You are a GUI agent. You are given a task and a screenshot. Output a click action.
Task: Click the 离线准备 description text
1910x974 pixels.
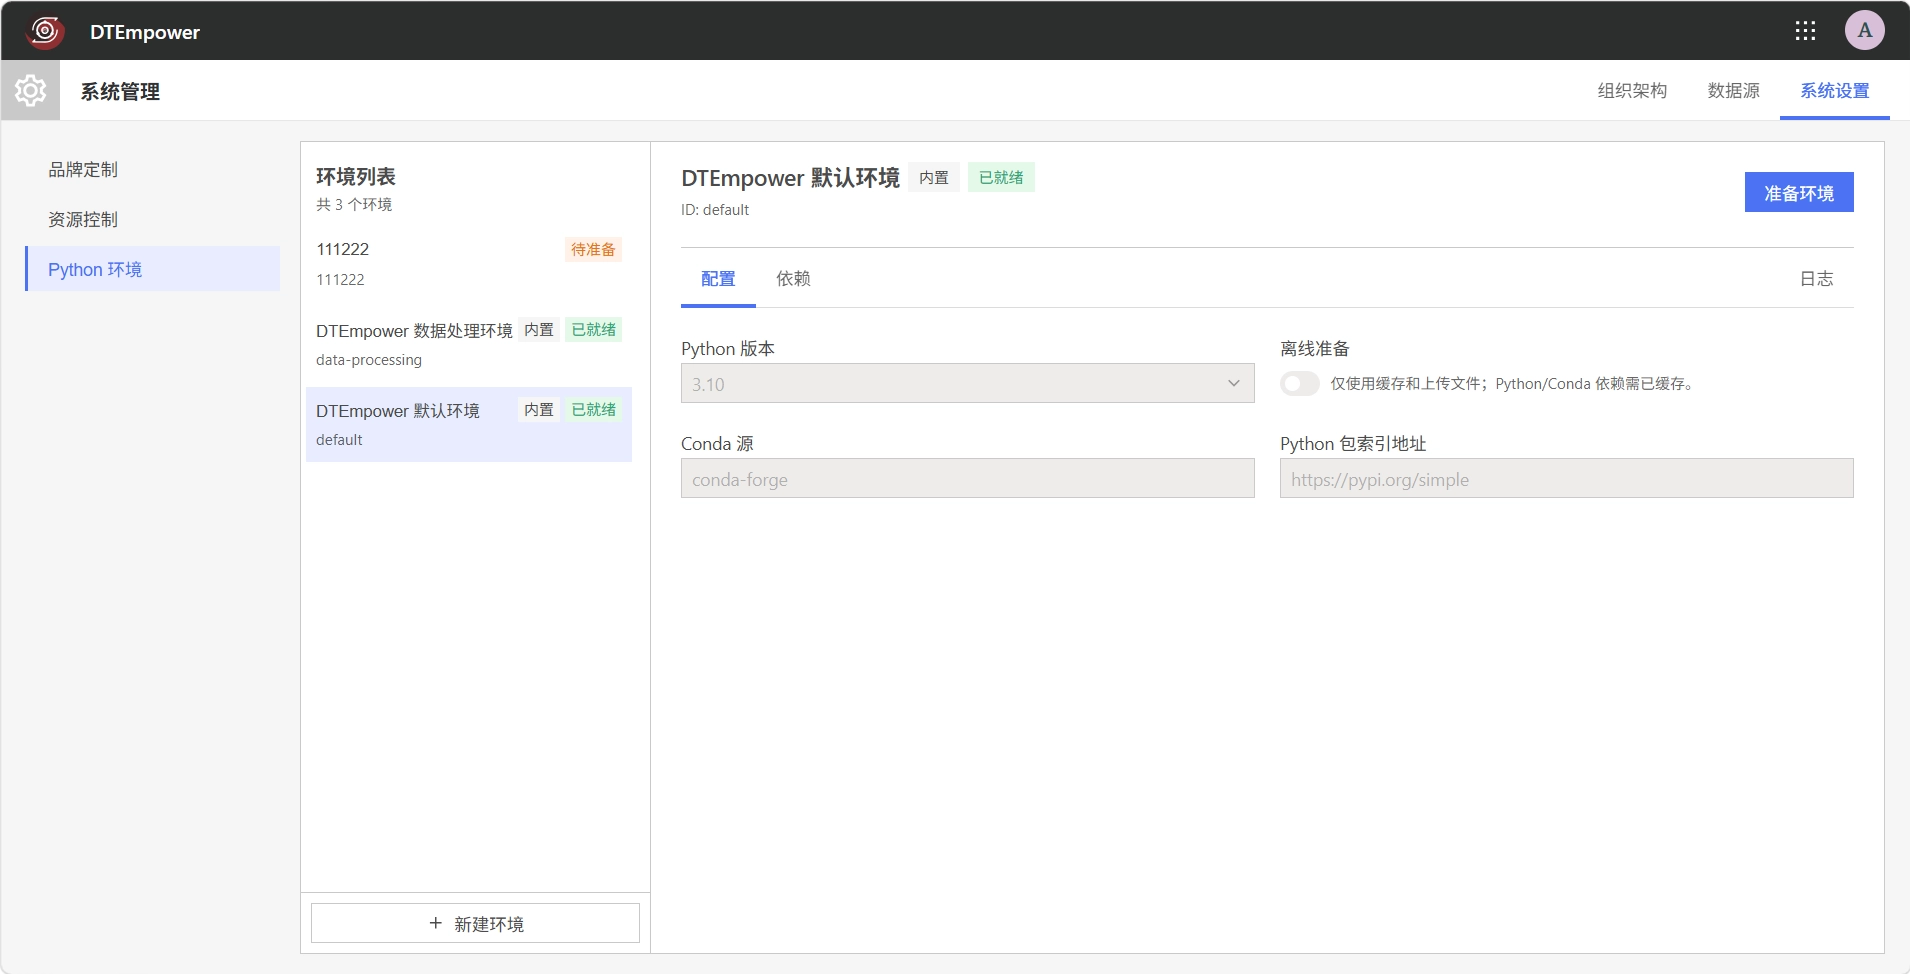tap(1514, 384)
